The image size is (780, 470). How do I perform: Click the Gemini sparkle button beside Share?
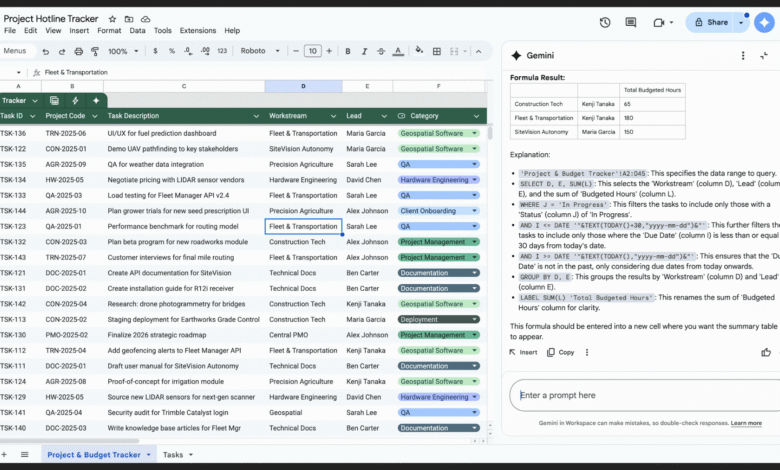765,22
